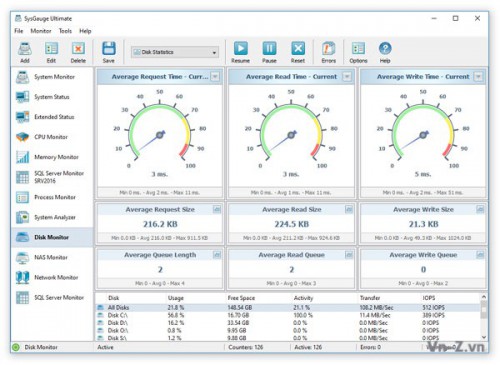Select Extended Status in the sidebar

click(52, 117)
